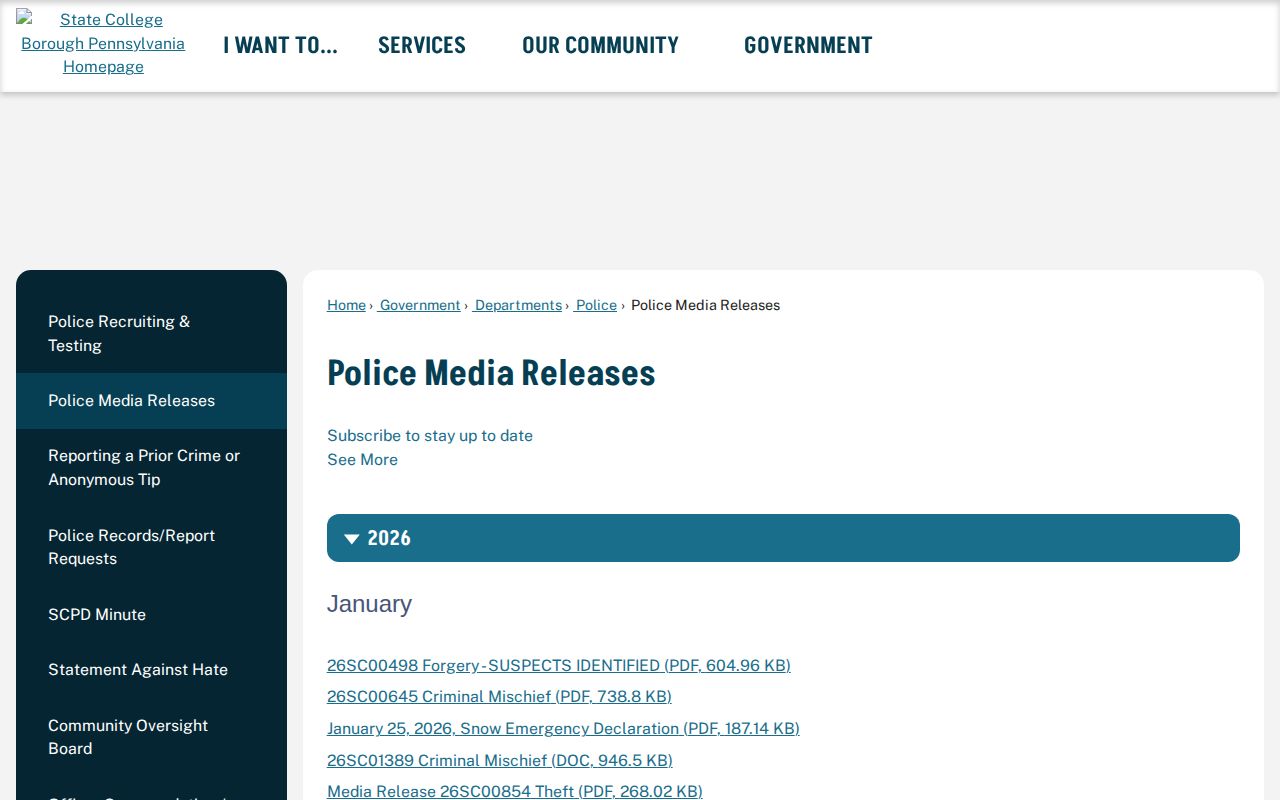Open Reporting a Prior Crime or Anonymous Tip
Viewport: 1280px width, 800px height.
click(151, 467)
